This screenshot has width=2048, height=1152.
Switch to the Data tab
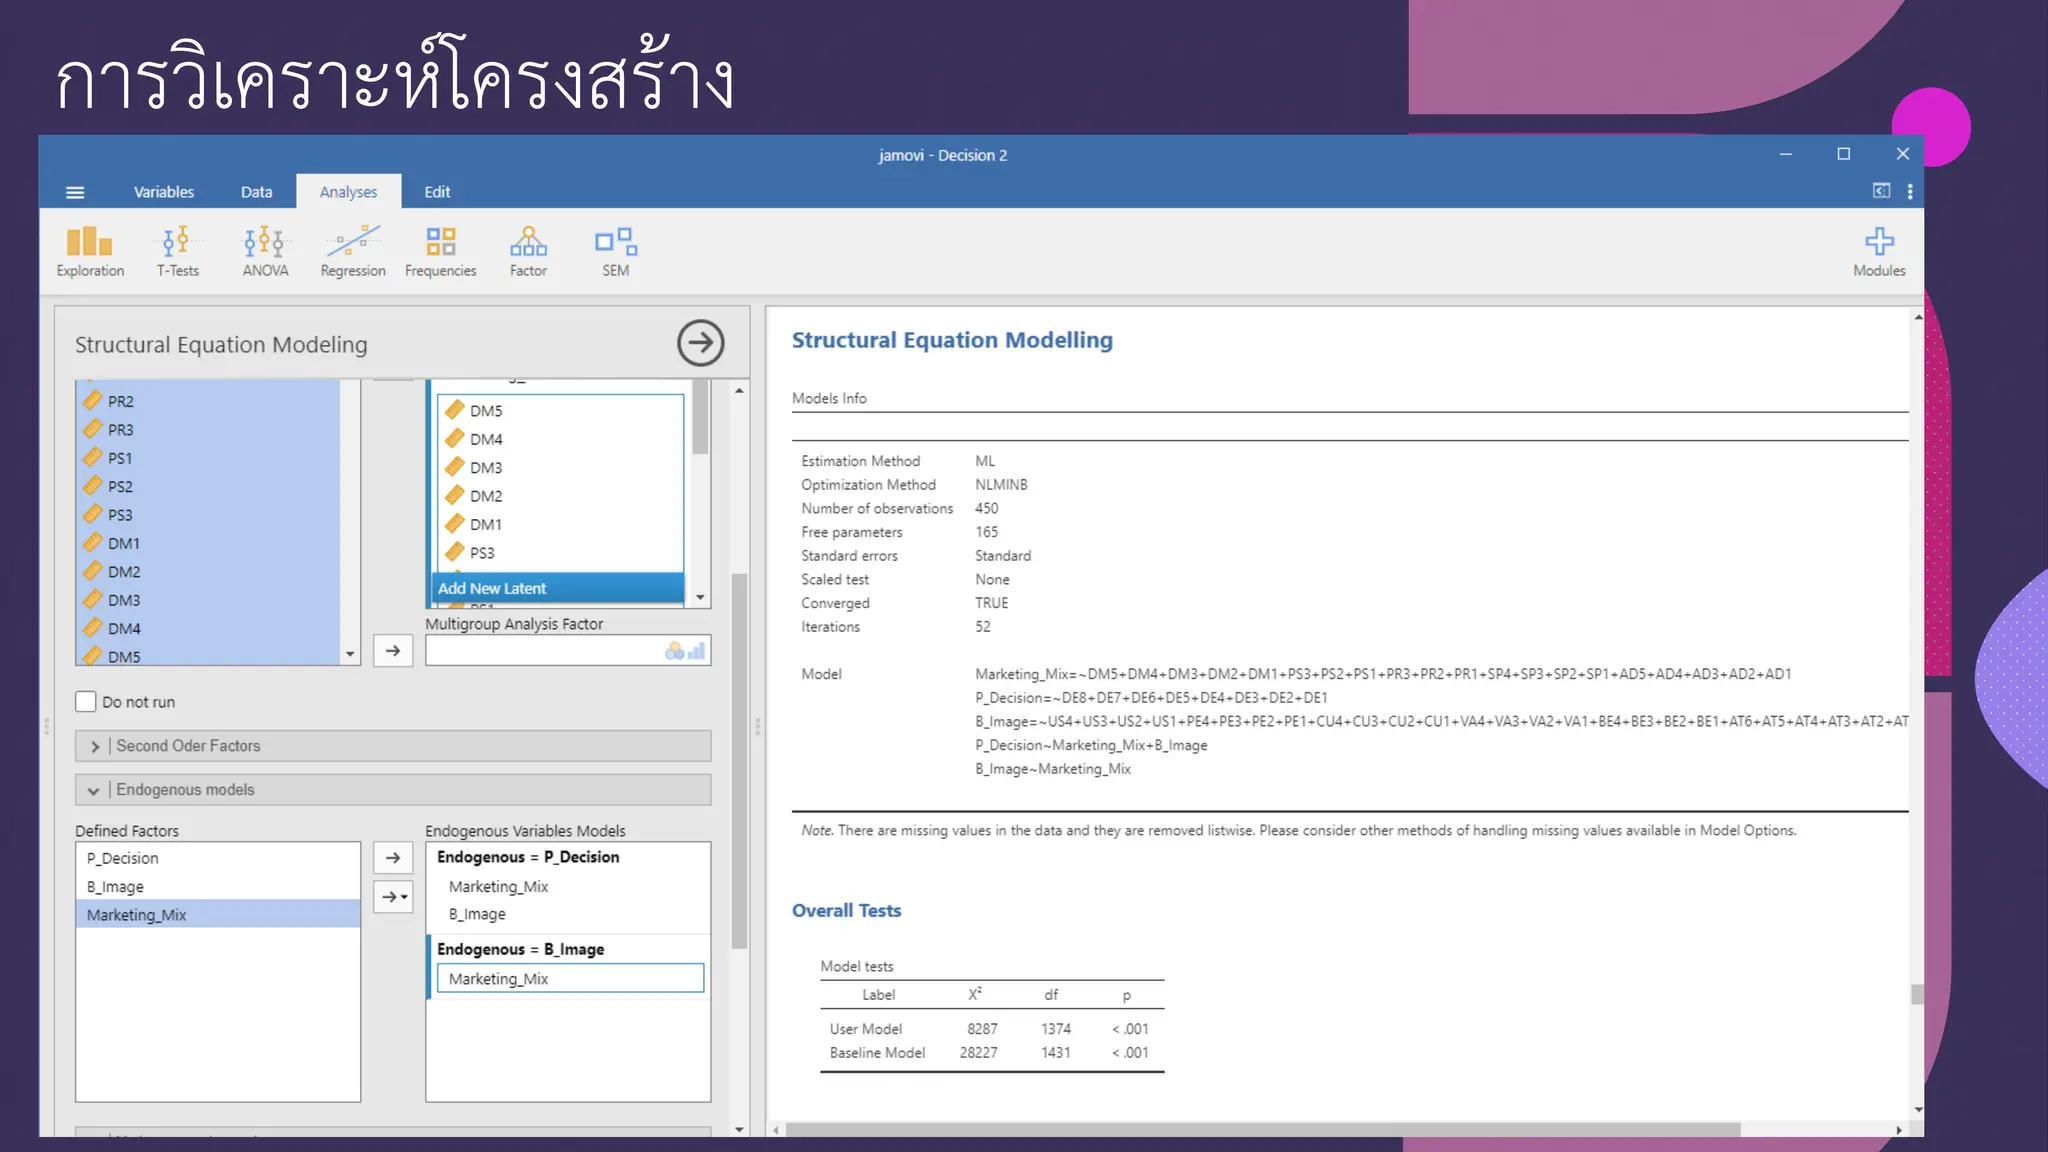[x=256, y=192]
